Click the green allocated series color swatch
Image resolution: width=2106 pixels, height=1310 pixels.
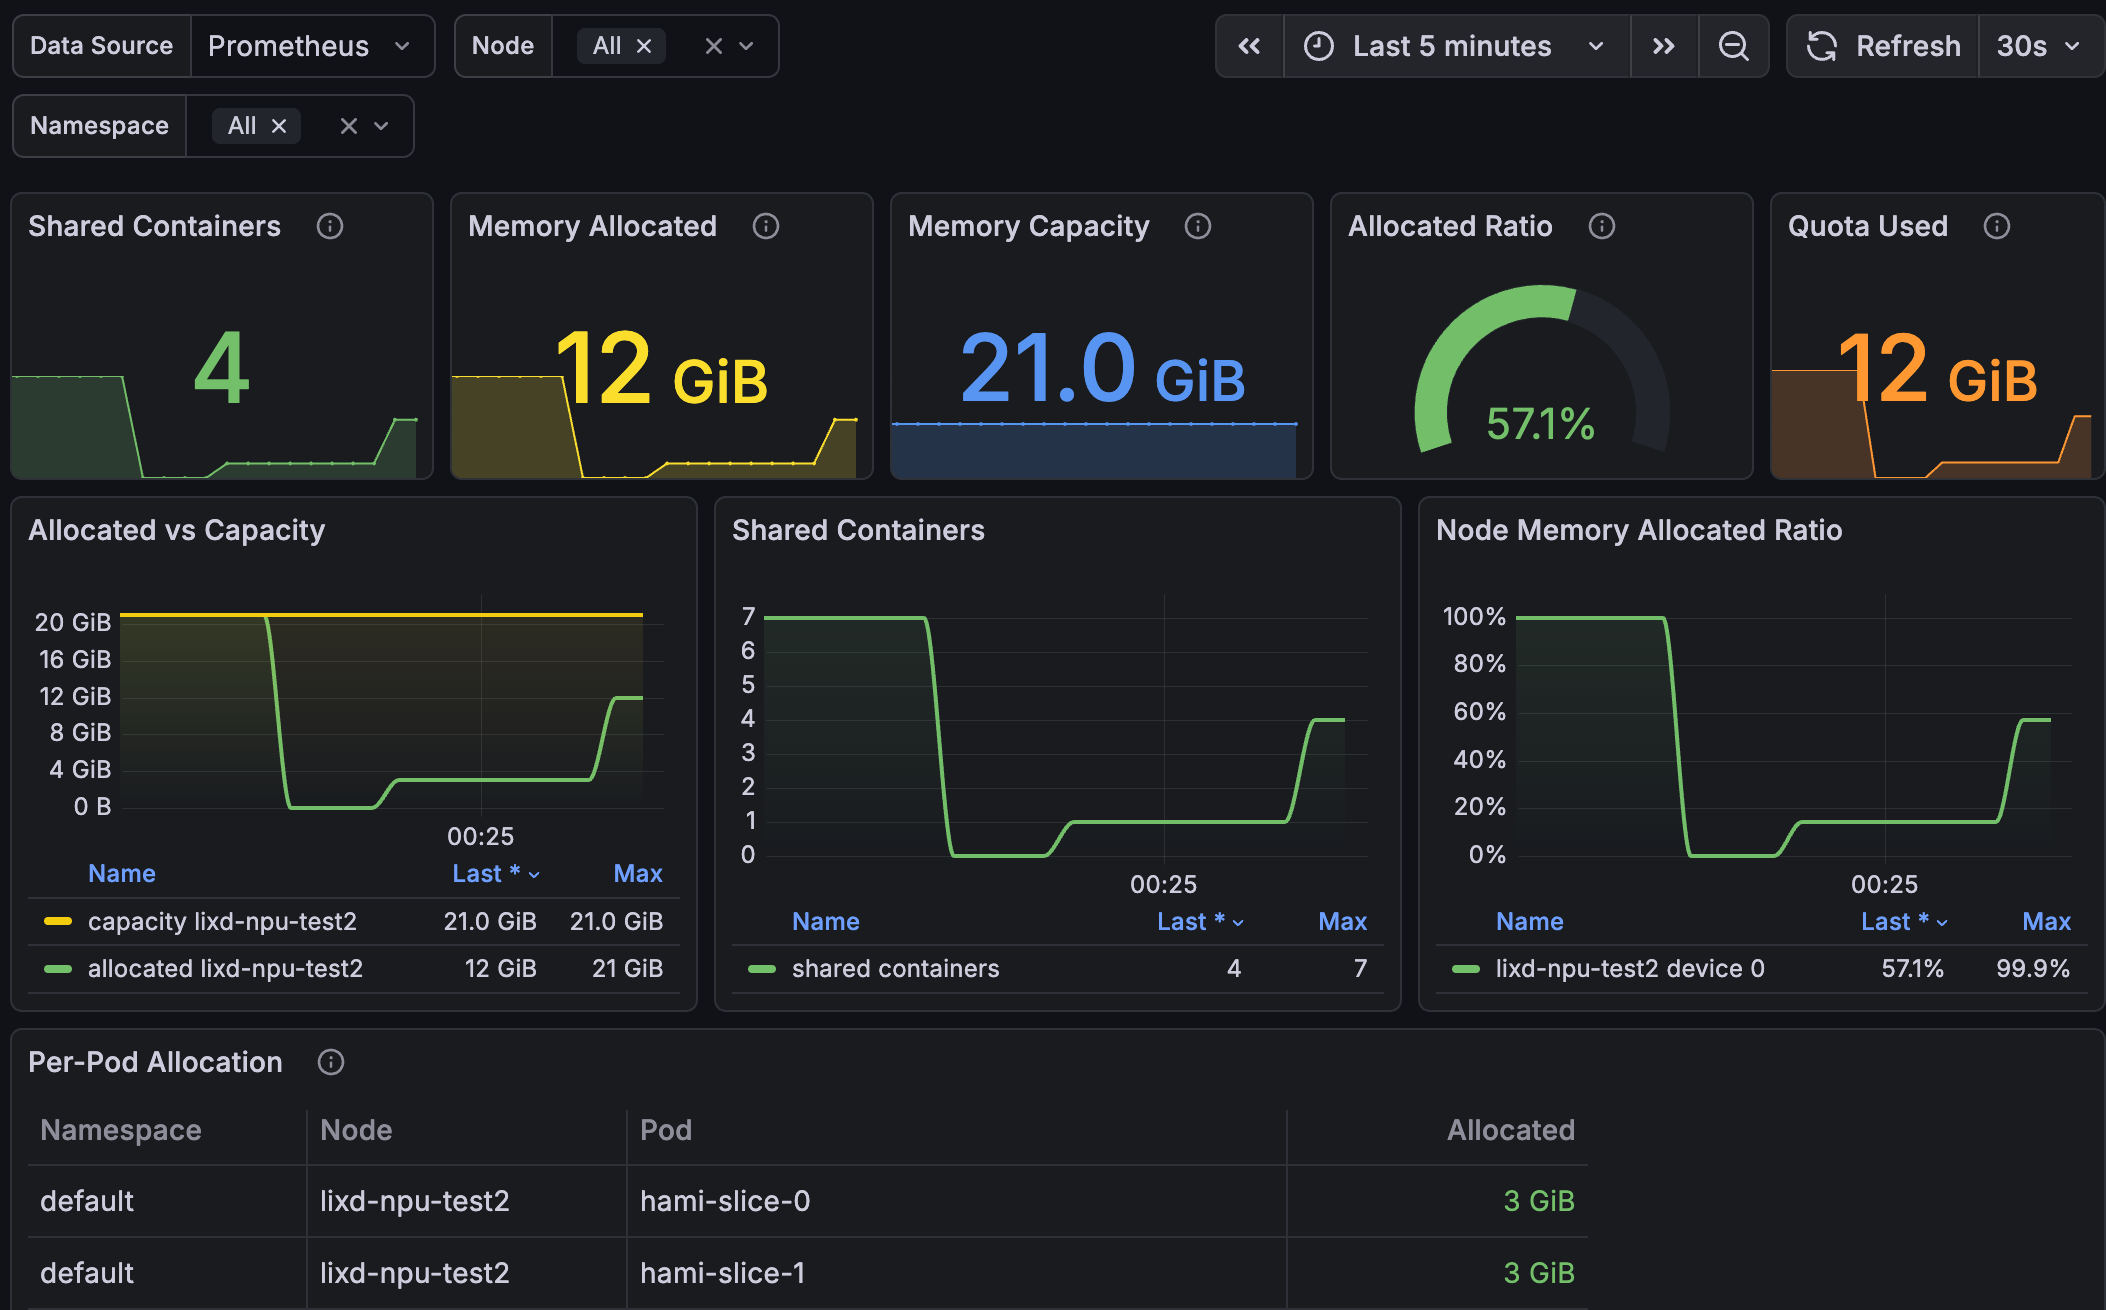(58, 968)
